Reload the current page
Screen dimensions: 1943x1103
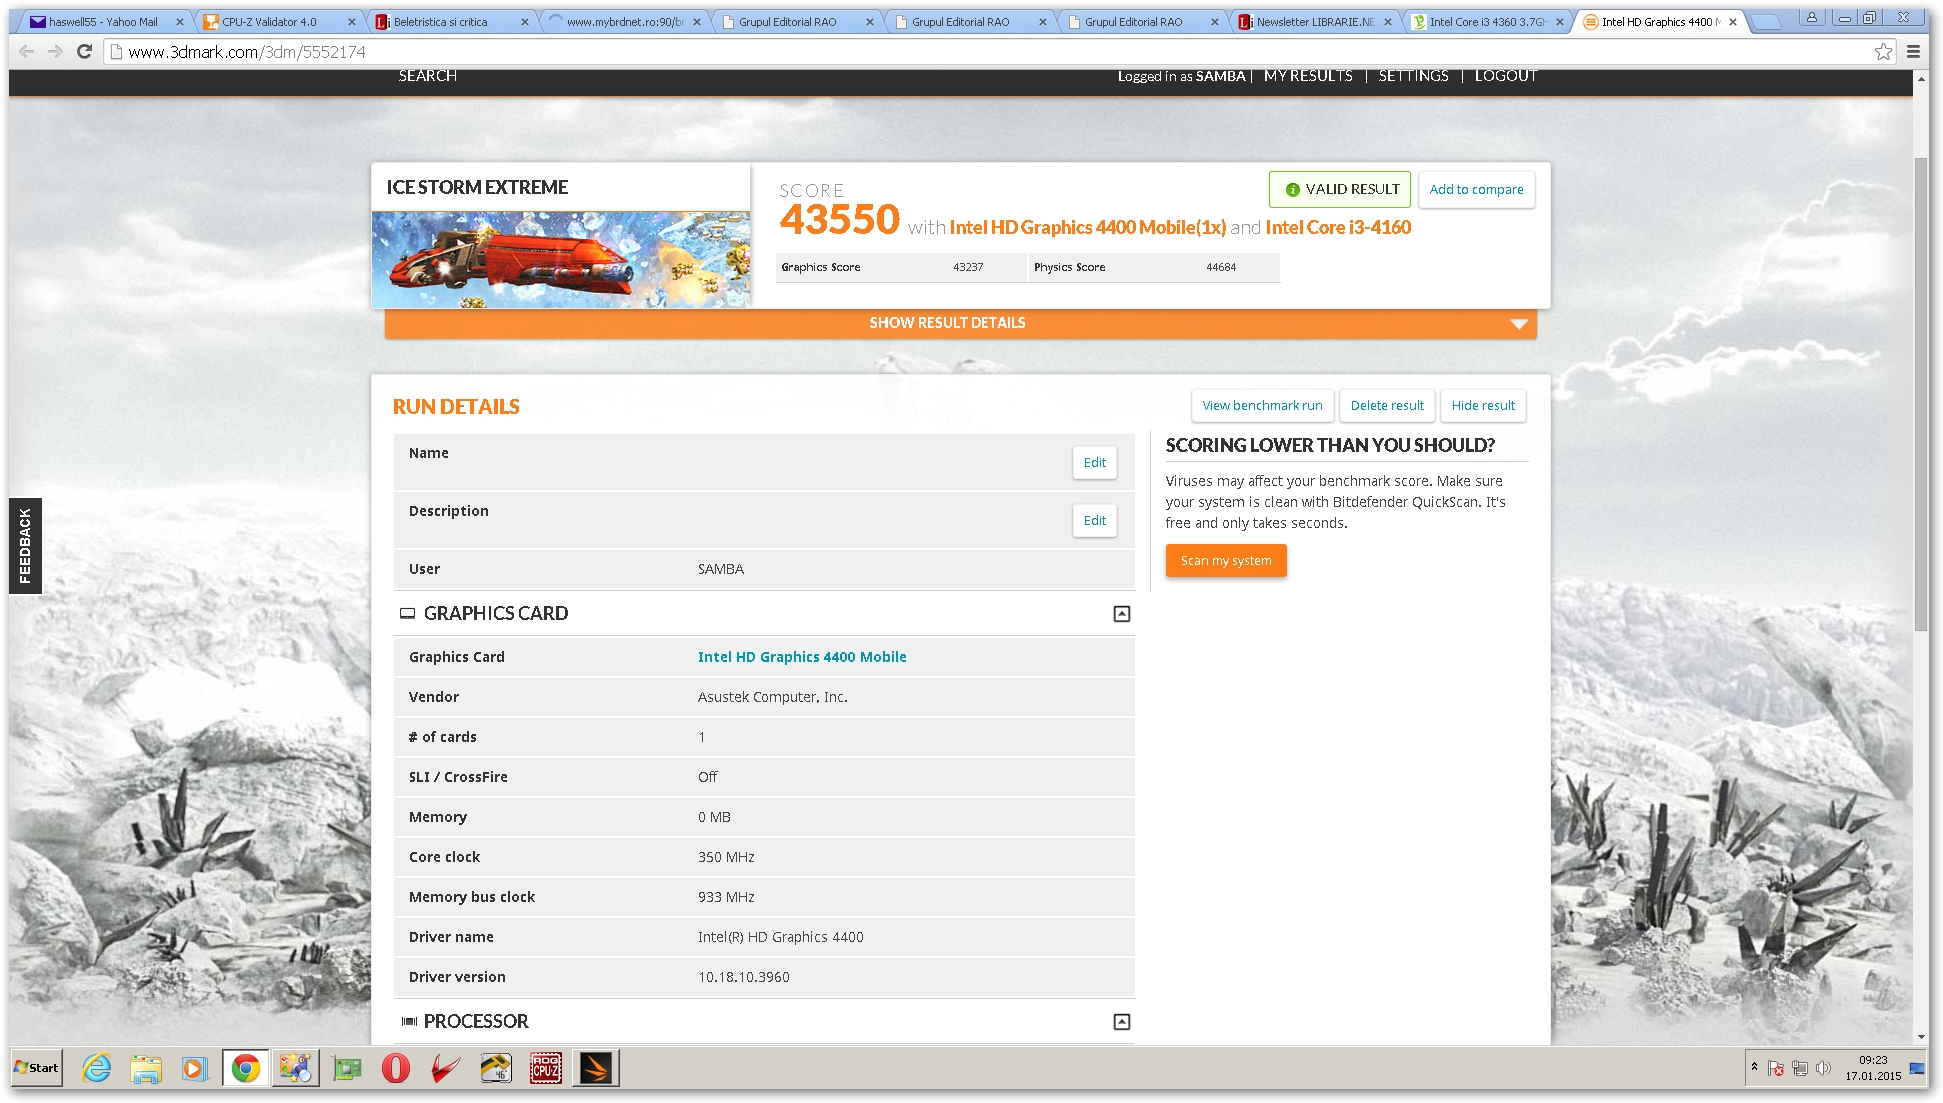(x=85, y=52)
